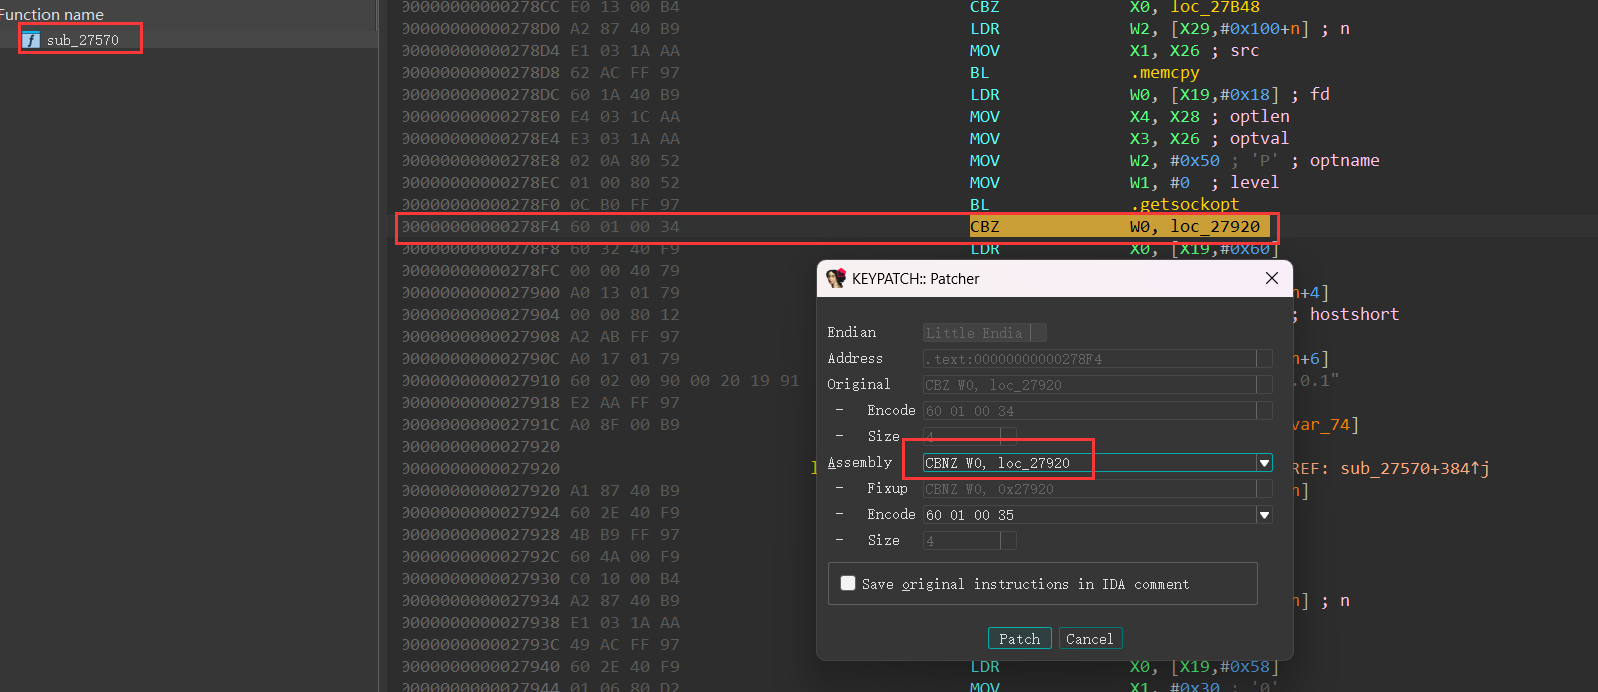Click the .memcpy call operand
This screenshot has width=1598, height=692.
[x=1164, y=73]
